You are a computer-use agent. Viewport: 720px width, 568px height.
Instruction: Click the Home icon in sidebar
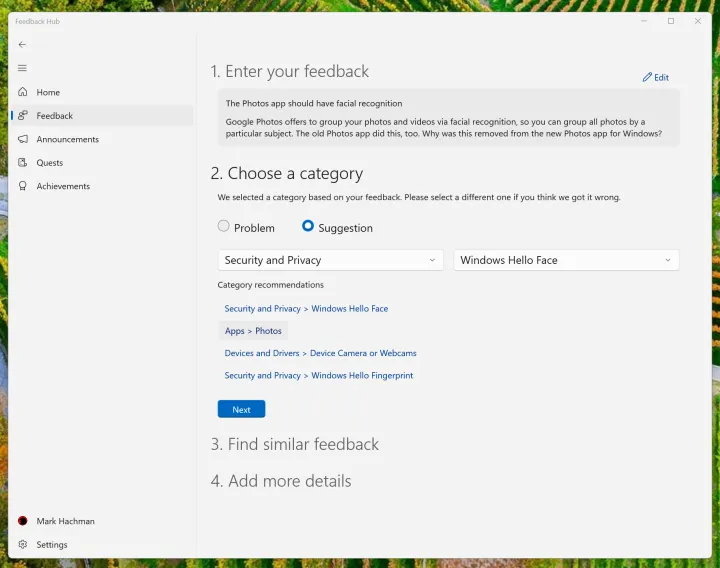coord(22,92)
